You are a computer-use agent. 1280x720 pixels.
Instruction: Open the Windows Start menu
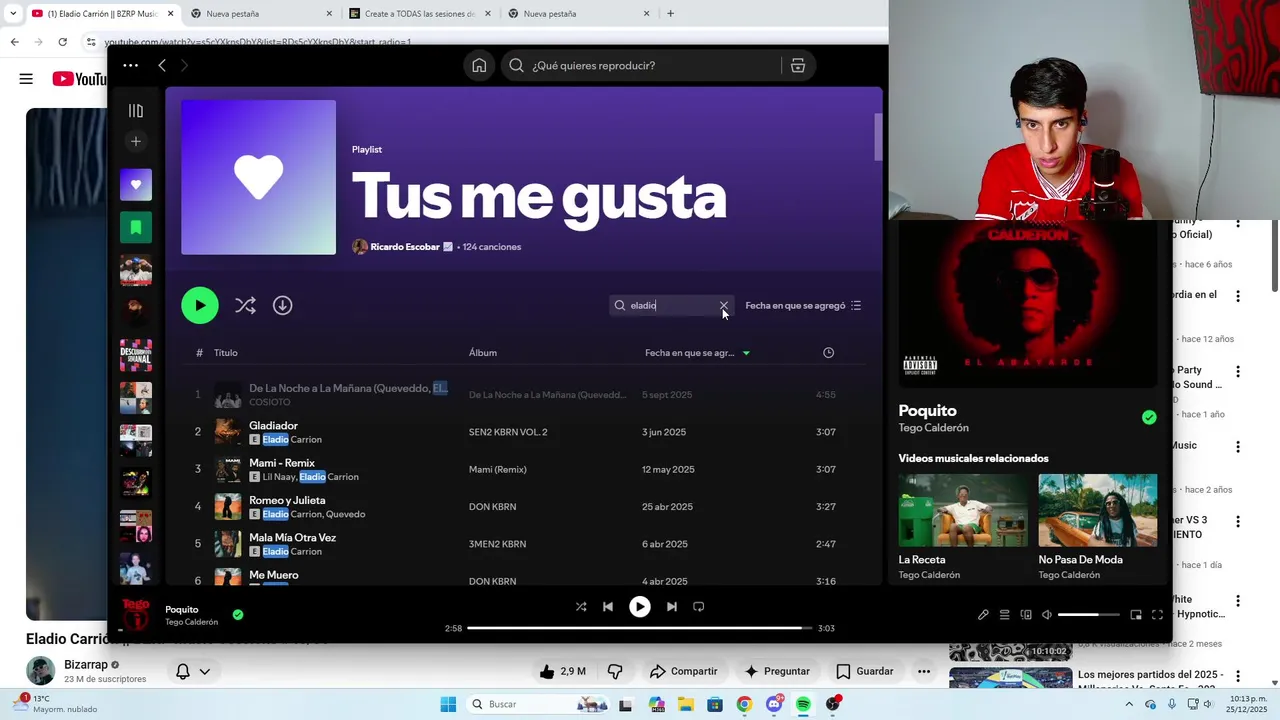(x=448, y=704)
